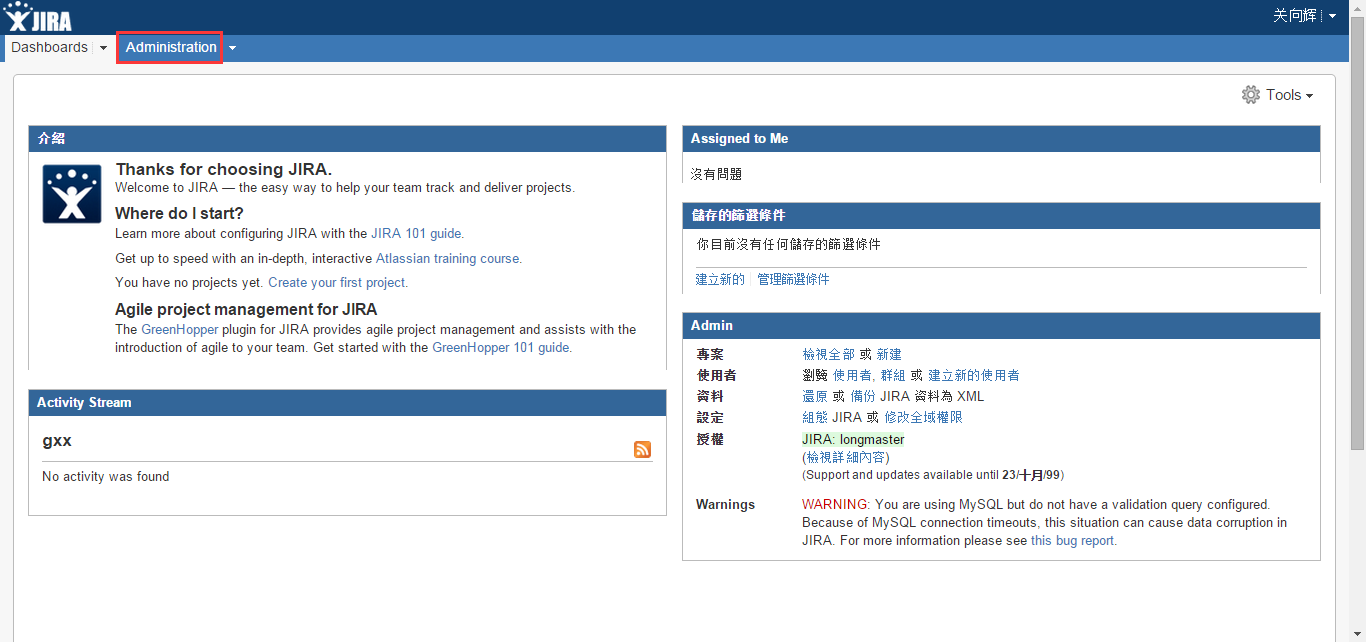Click the Assigned to Me gadget header
Image resolution: width=1366 pixels, height=642 pixels.
click(1001, 139)
